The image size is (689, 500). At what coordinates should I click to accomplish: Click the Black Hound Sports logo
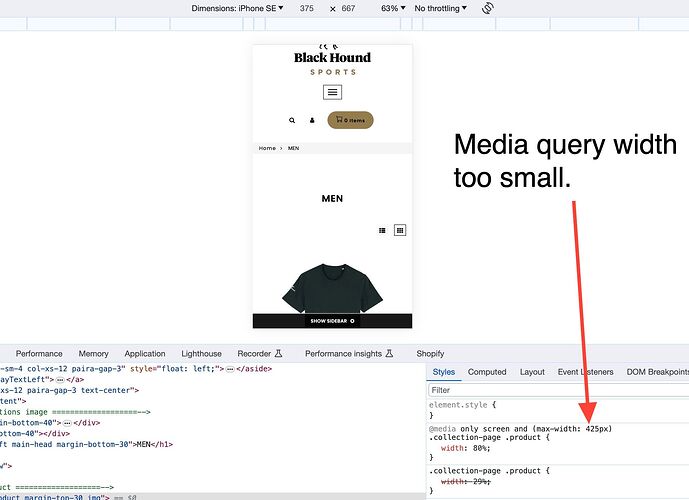(x=332, y=60)
